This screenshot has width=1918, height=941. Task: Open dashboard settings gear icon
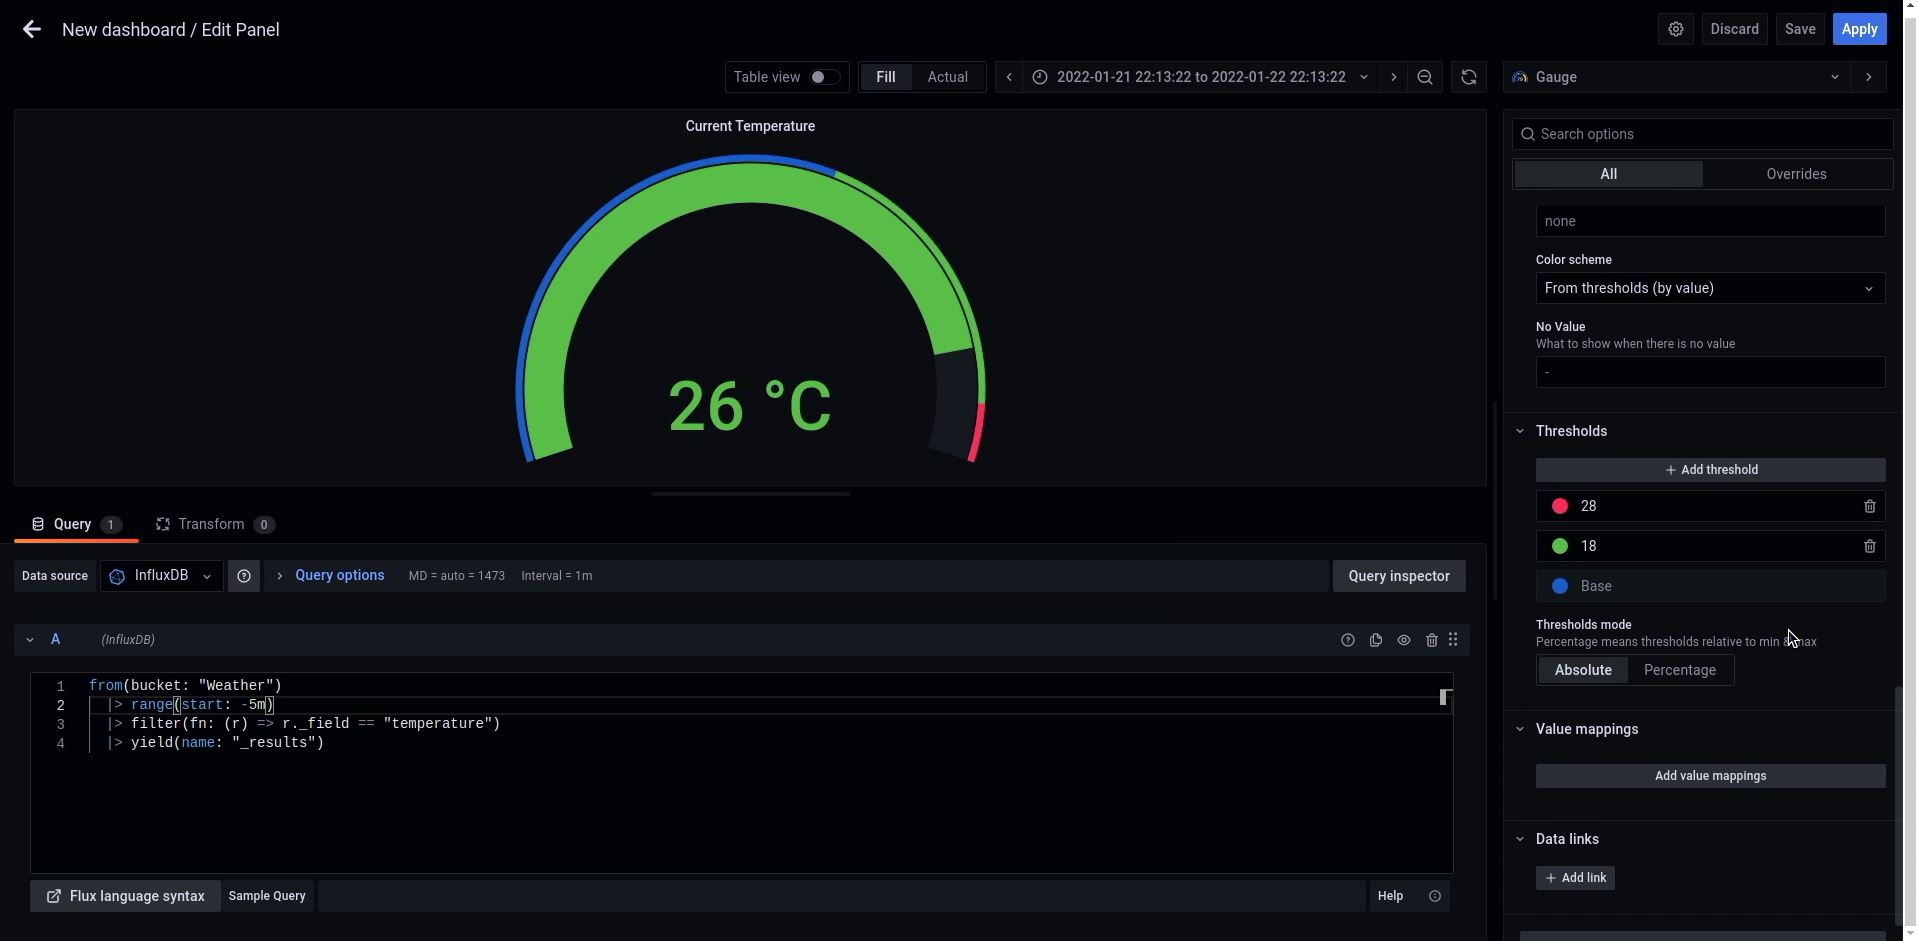[x=1676, y=29]
